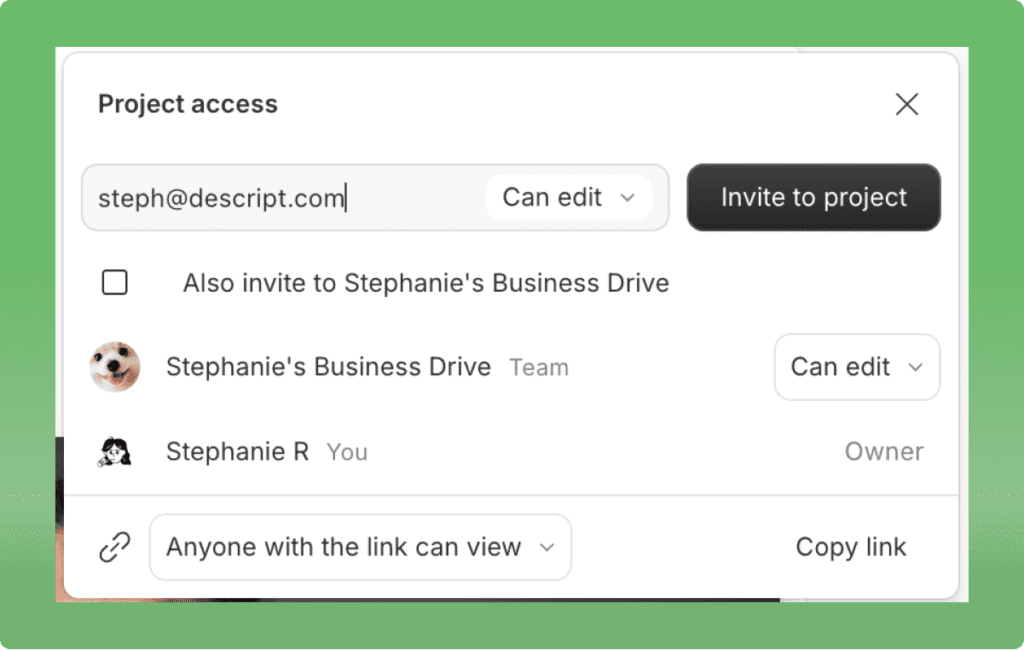Click the chevron beside the first Can edit

click(630, 198)
